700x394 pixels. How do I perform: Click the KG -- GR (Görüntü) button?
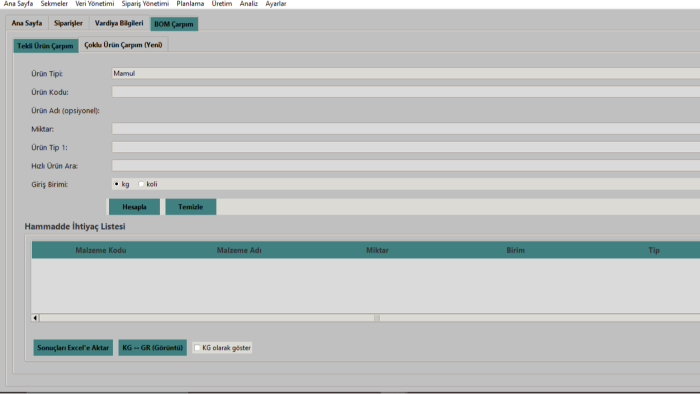[153, 348]
